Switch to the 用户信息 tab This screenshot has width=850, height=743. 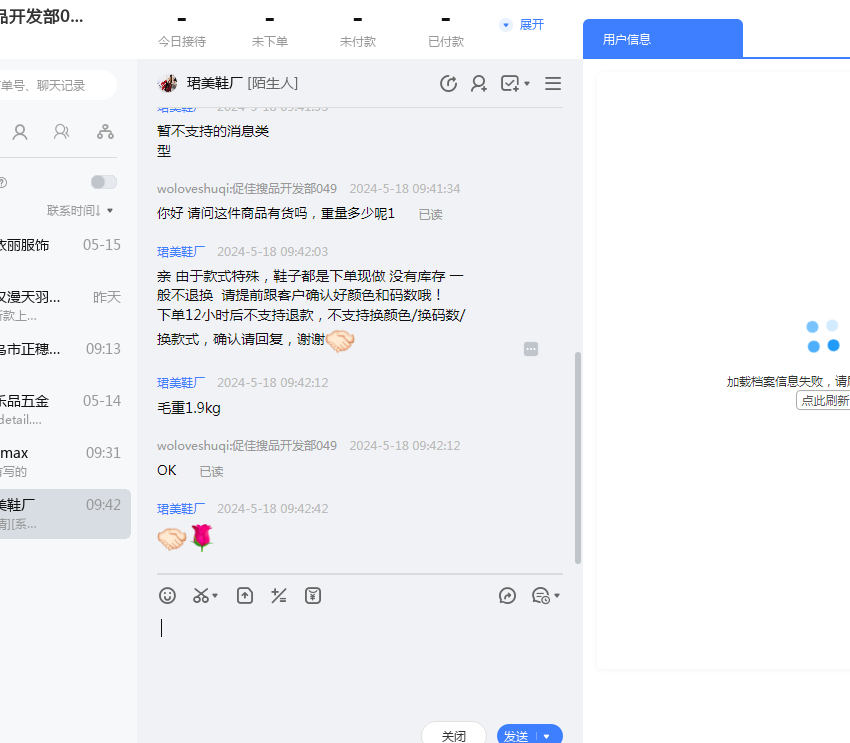(627, 39)
